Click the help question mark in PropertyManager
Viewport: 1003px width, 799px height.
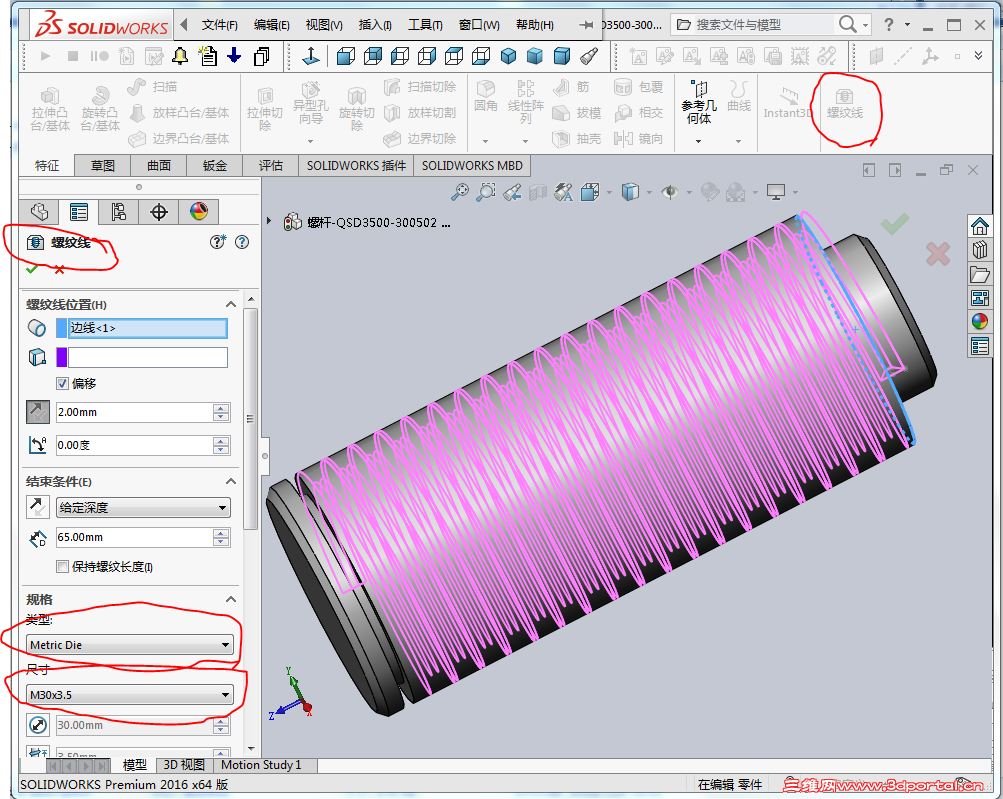pyautogui.click(x=242, y=242)
